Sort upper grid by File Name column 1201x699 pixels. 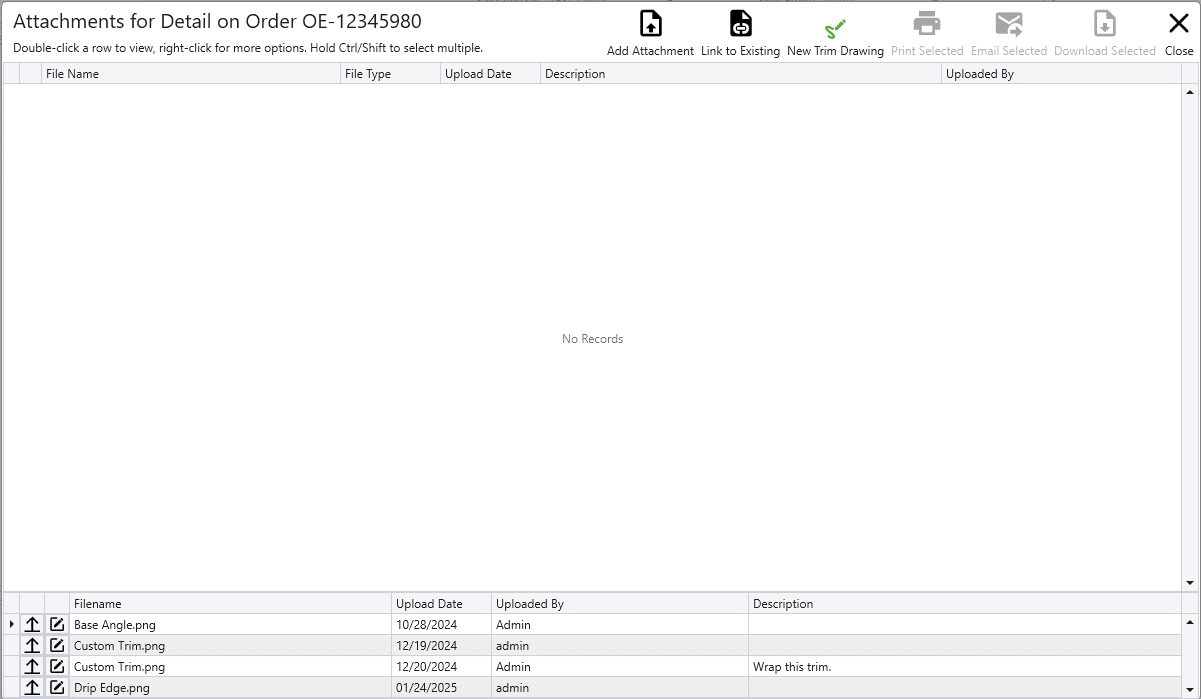click(191, 74)
